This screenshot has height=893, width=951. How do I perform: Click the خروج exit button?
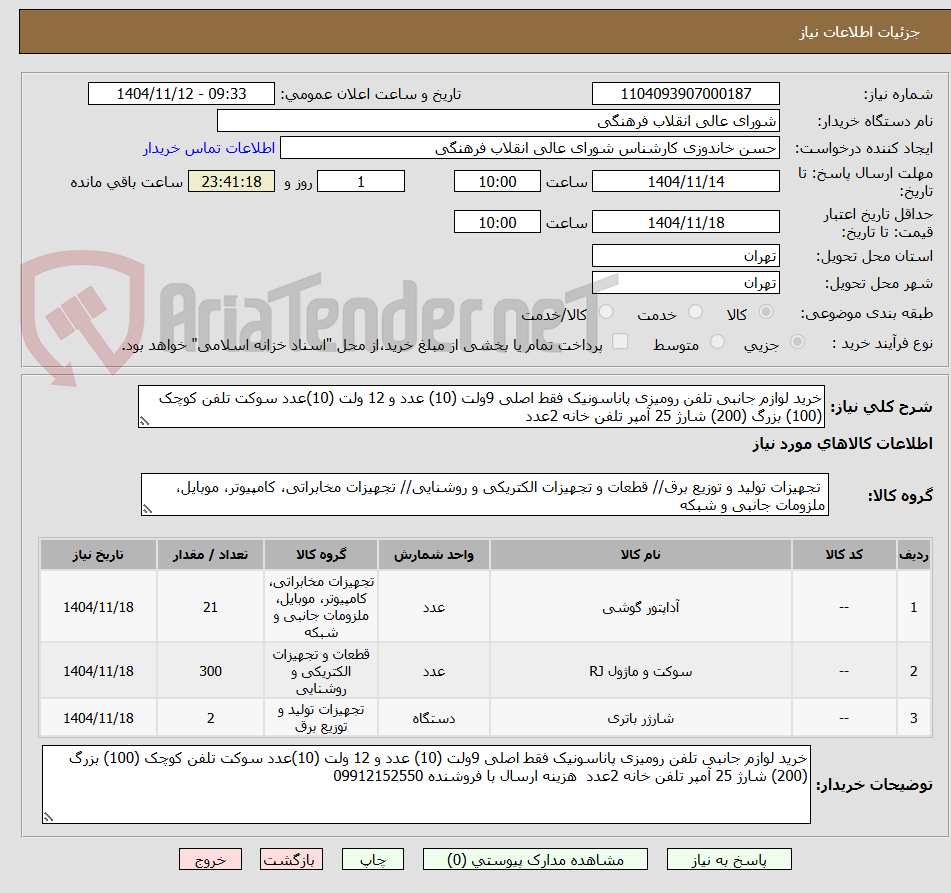pos(210,860)
